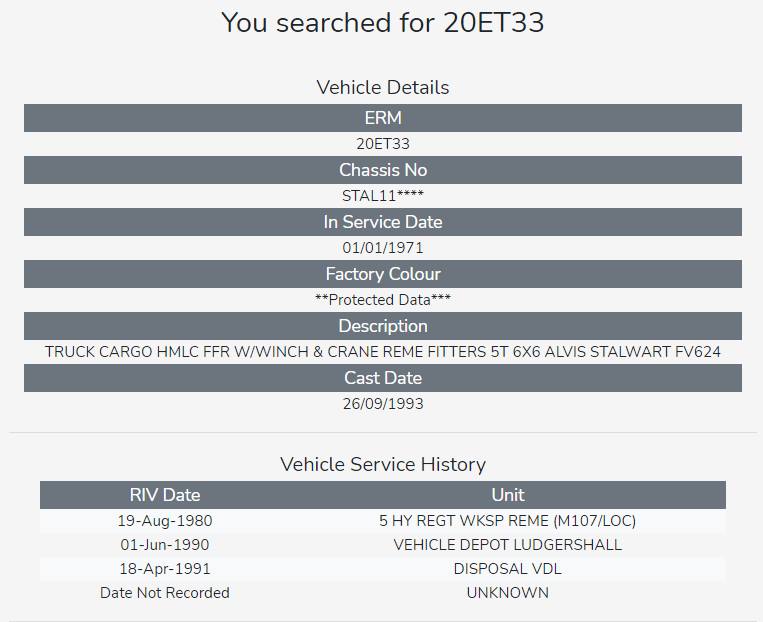Select the Vehicle Depot Ludgershall entry
The height and width of the screenshot is (622, 763).
tap(507, 545)
